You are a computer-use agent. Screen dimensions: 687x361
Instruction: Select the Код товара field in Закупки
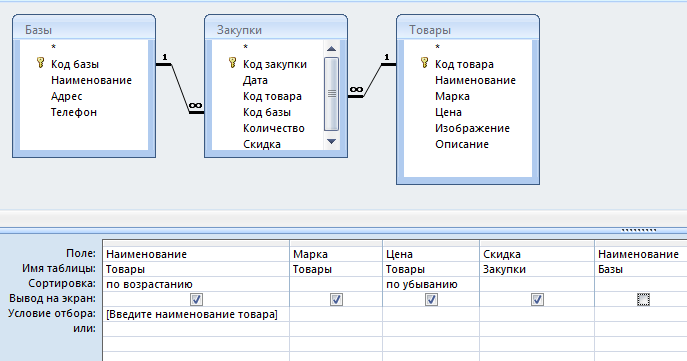tap(272, 96)
